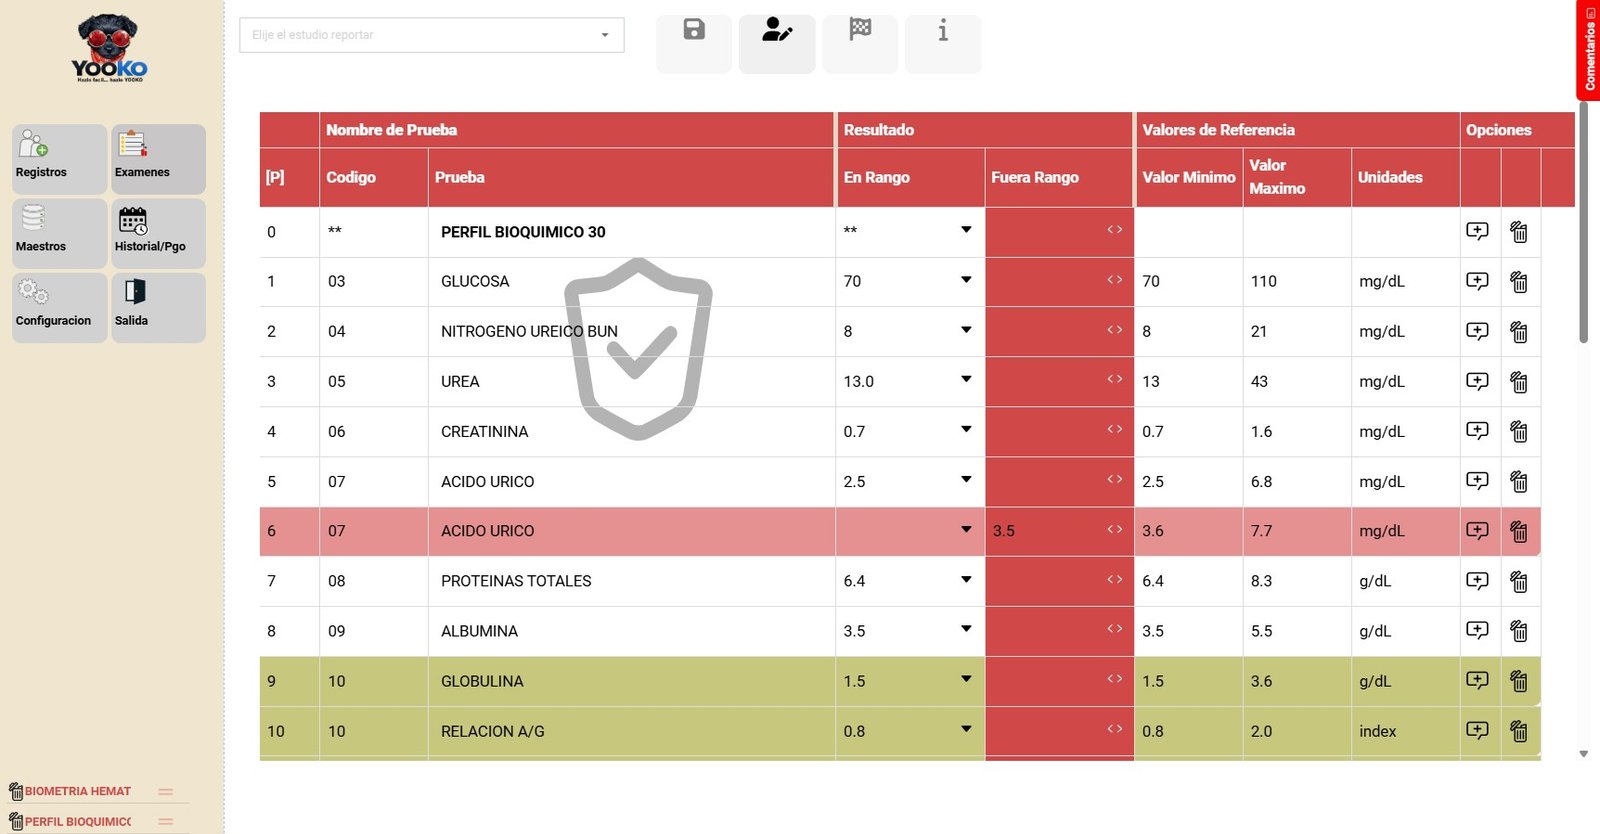Click the Salida exit tile
Viewport: 1600px width, 834px height.
click(158, 308)
